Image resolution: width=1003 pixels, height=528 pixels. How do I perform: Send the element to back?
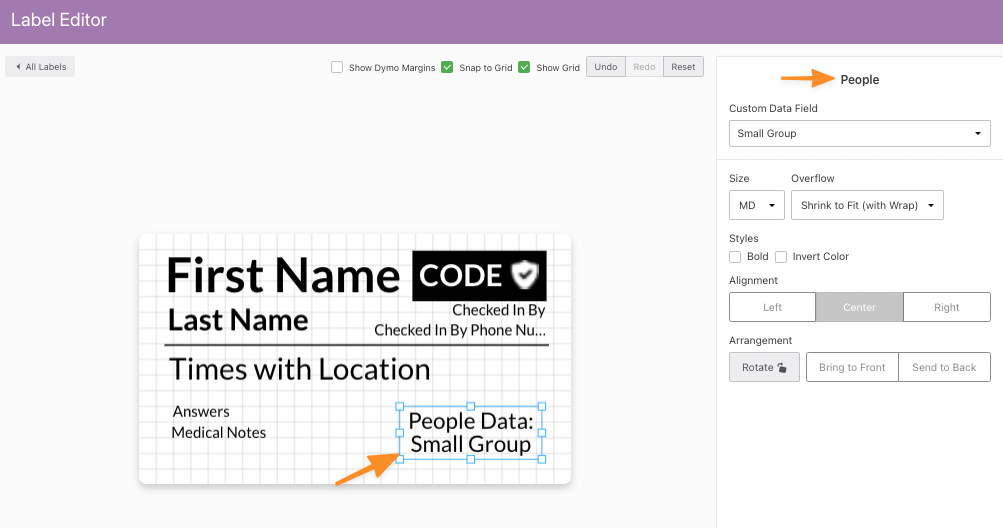(944, 367)
